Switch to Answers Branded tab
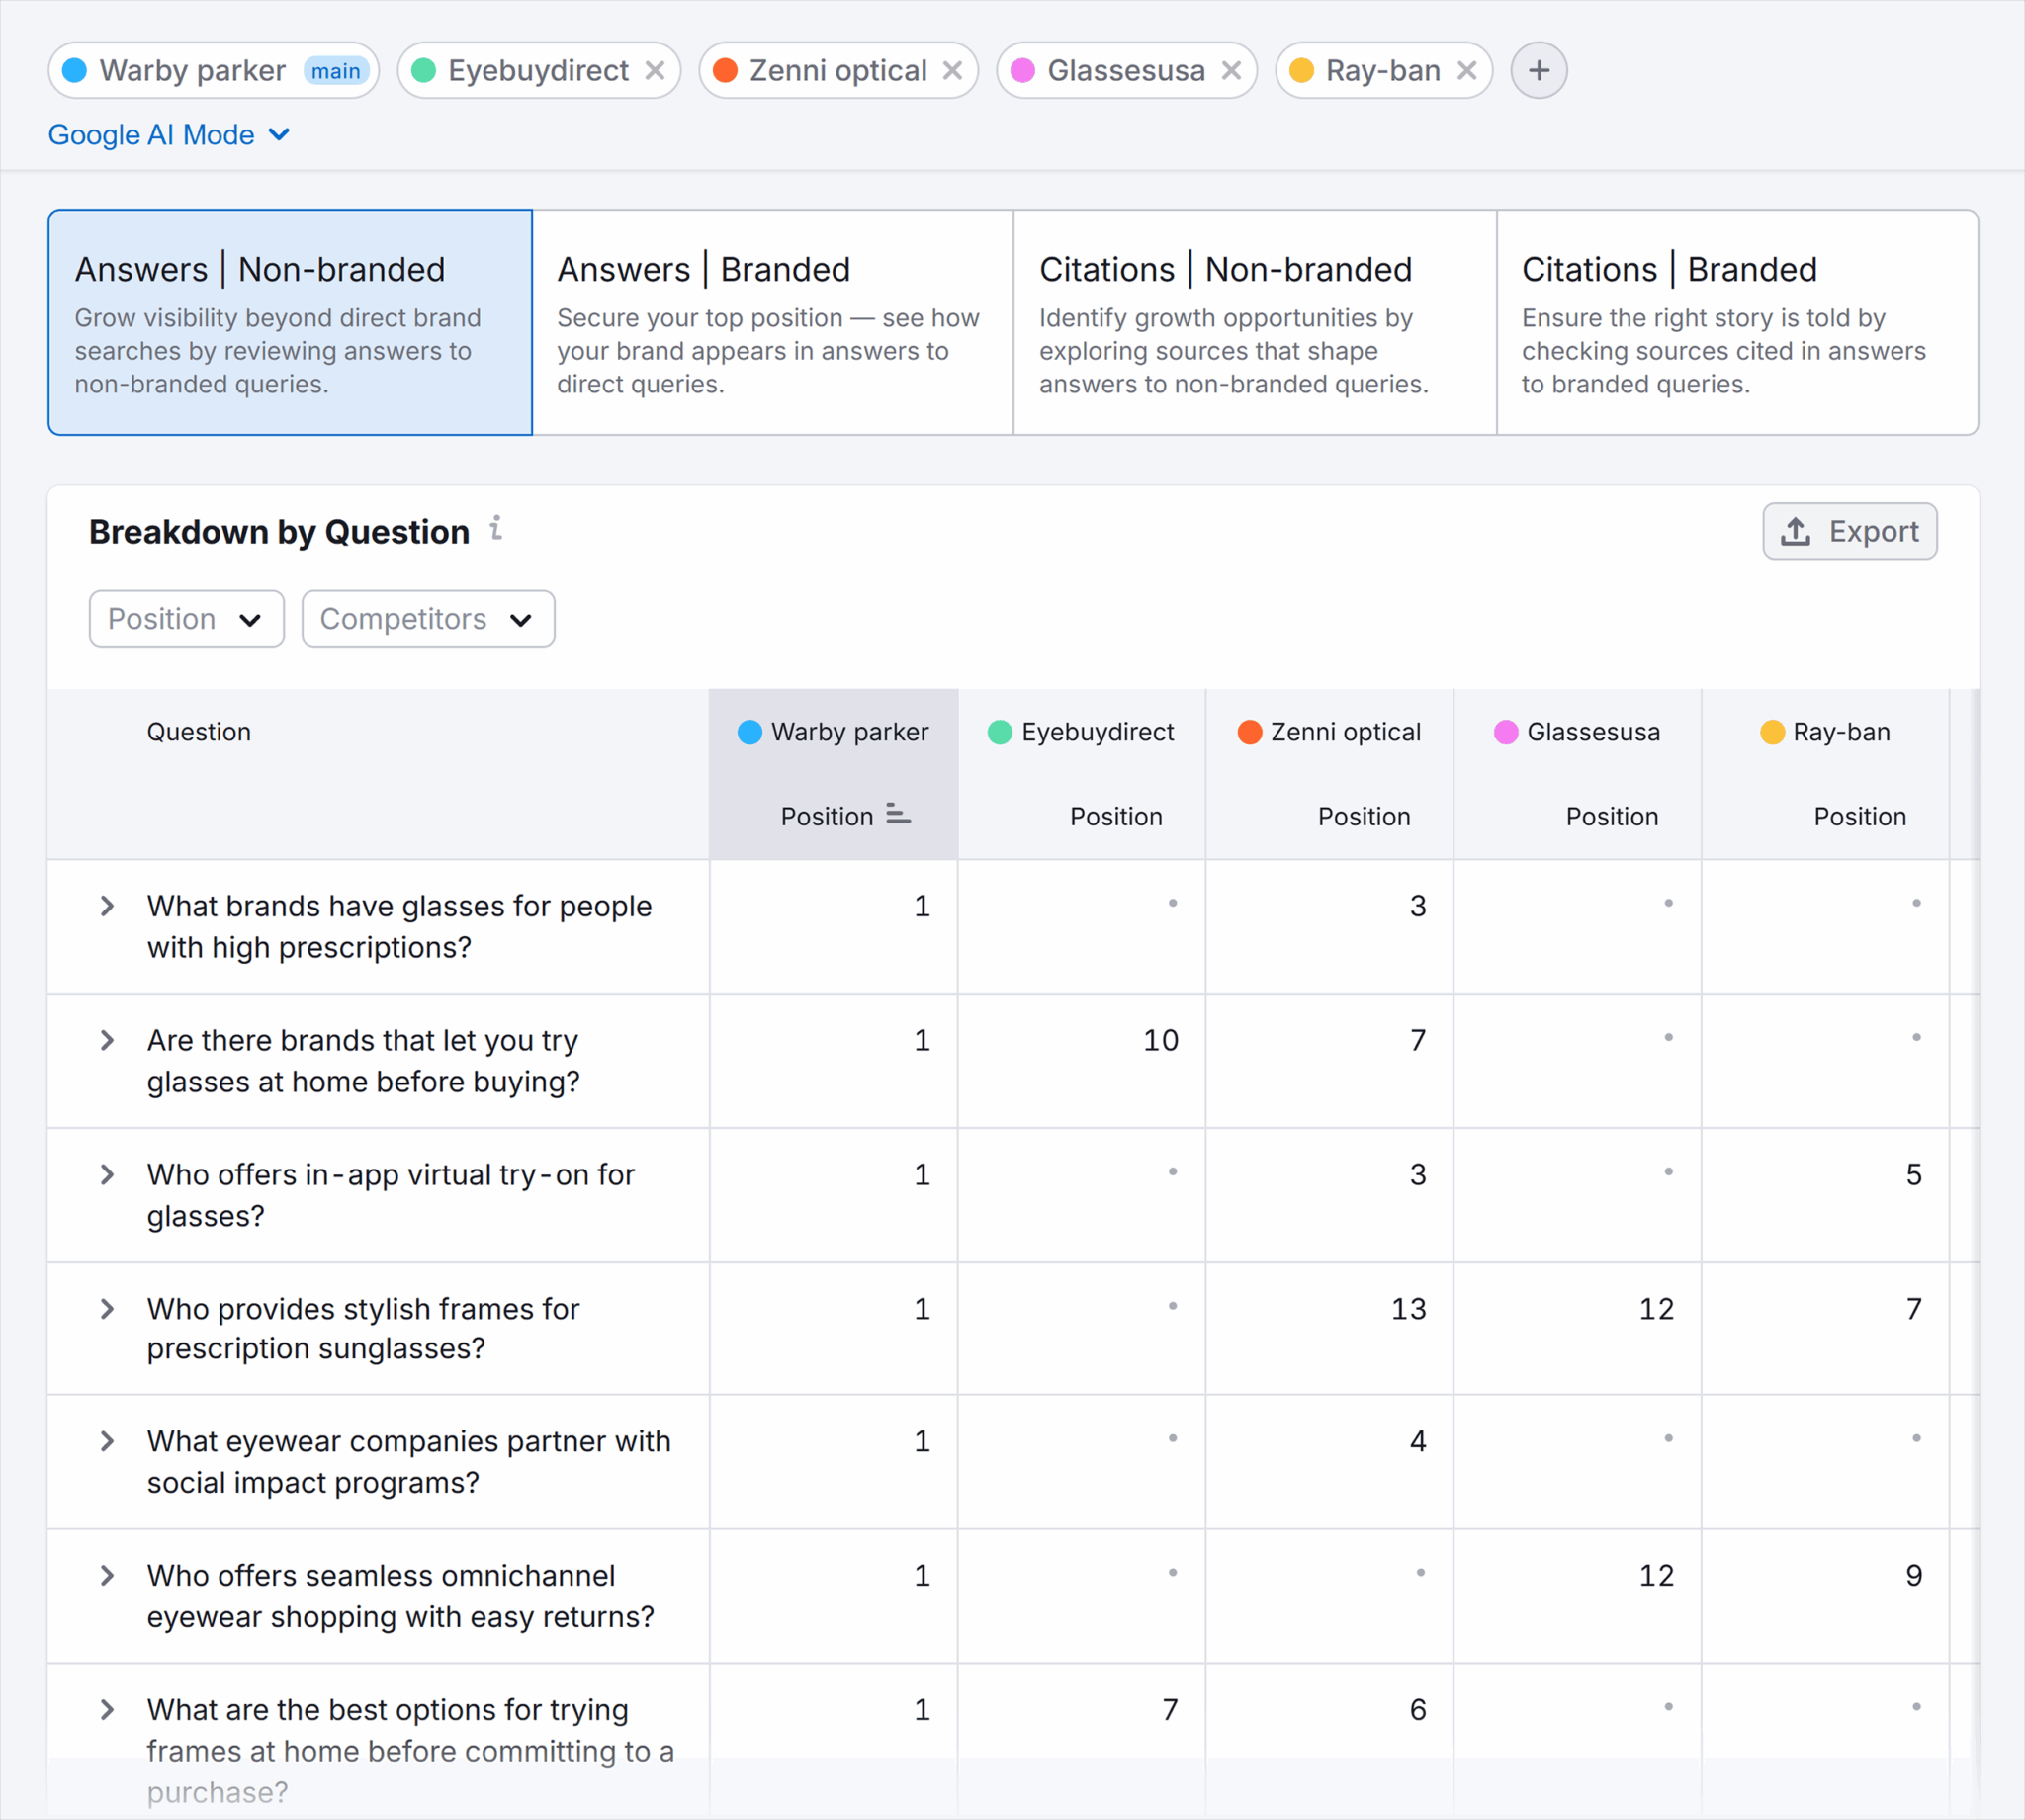Image resolution: width=2025 pixels, height=1820 pixels. click(x=773, y=322)
